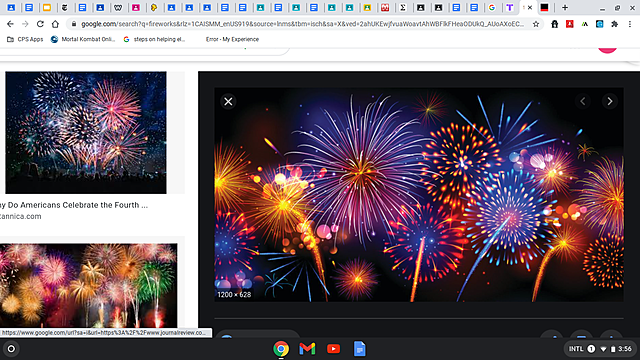Viewport: 640px width, 360px height.
Task: Open the Mortal Kombat Onli.. bookmark
Action: [x=83, y=39]
